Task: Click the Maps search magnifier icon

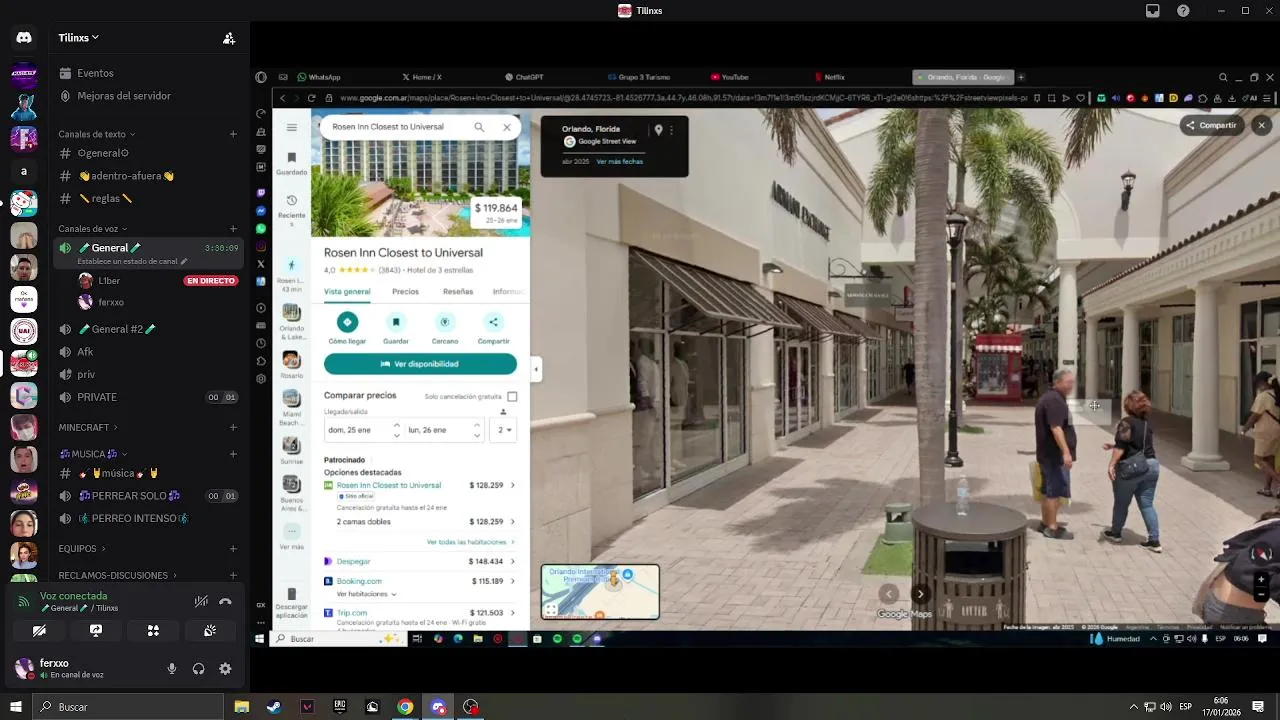Action: tap(479, 127)
